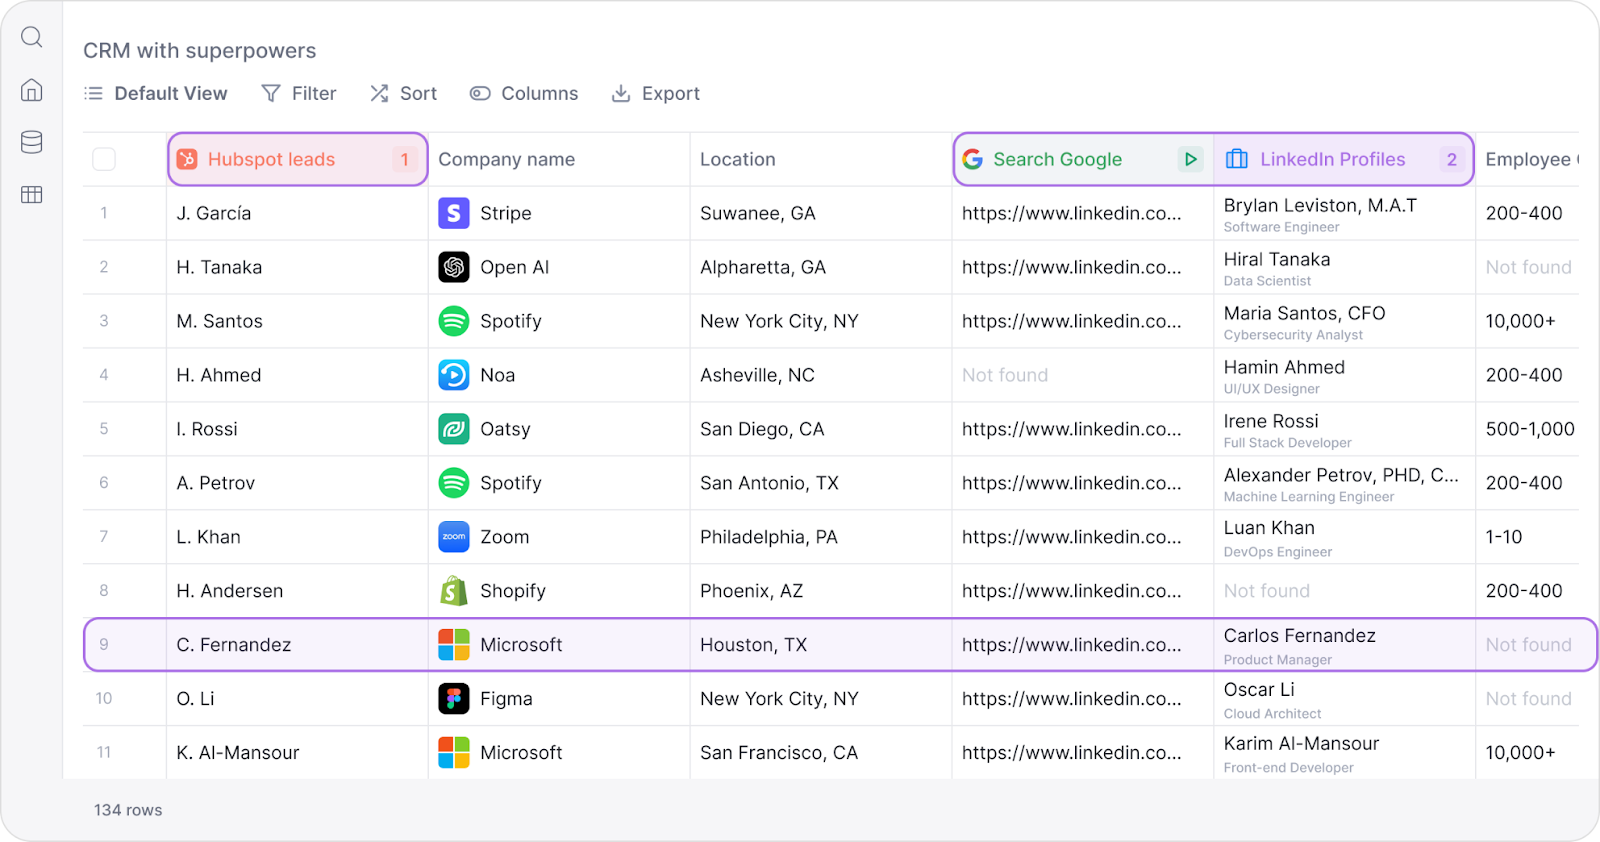Open the Filter options
1600x842 pixels.
(299, 93)
